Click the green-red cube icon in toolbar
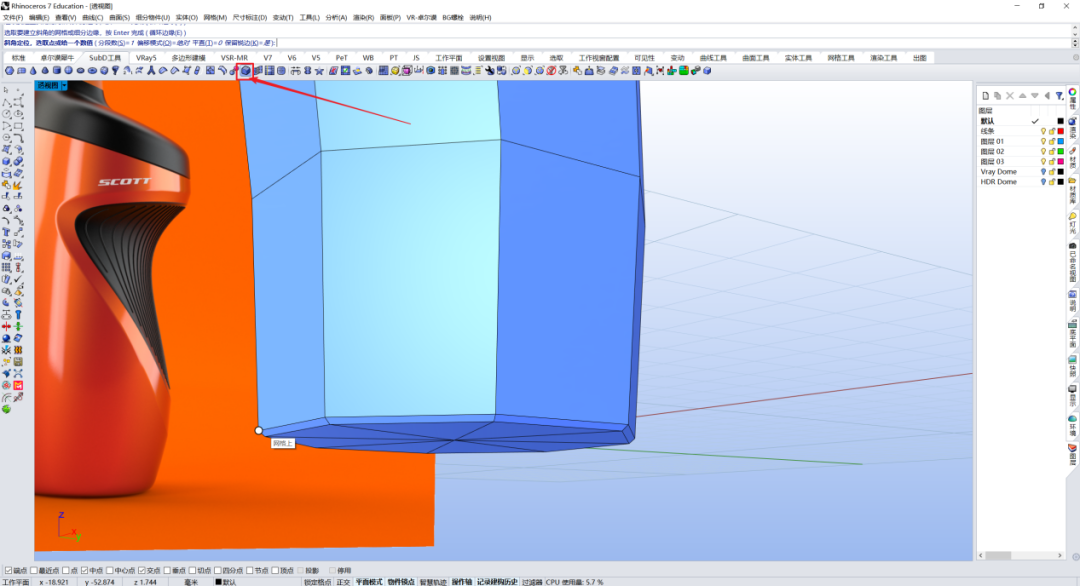The height and width of the screenshot is (586, 1080). pyautogui.click(x=684, y=70)
